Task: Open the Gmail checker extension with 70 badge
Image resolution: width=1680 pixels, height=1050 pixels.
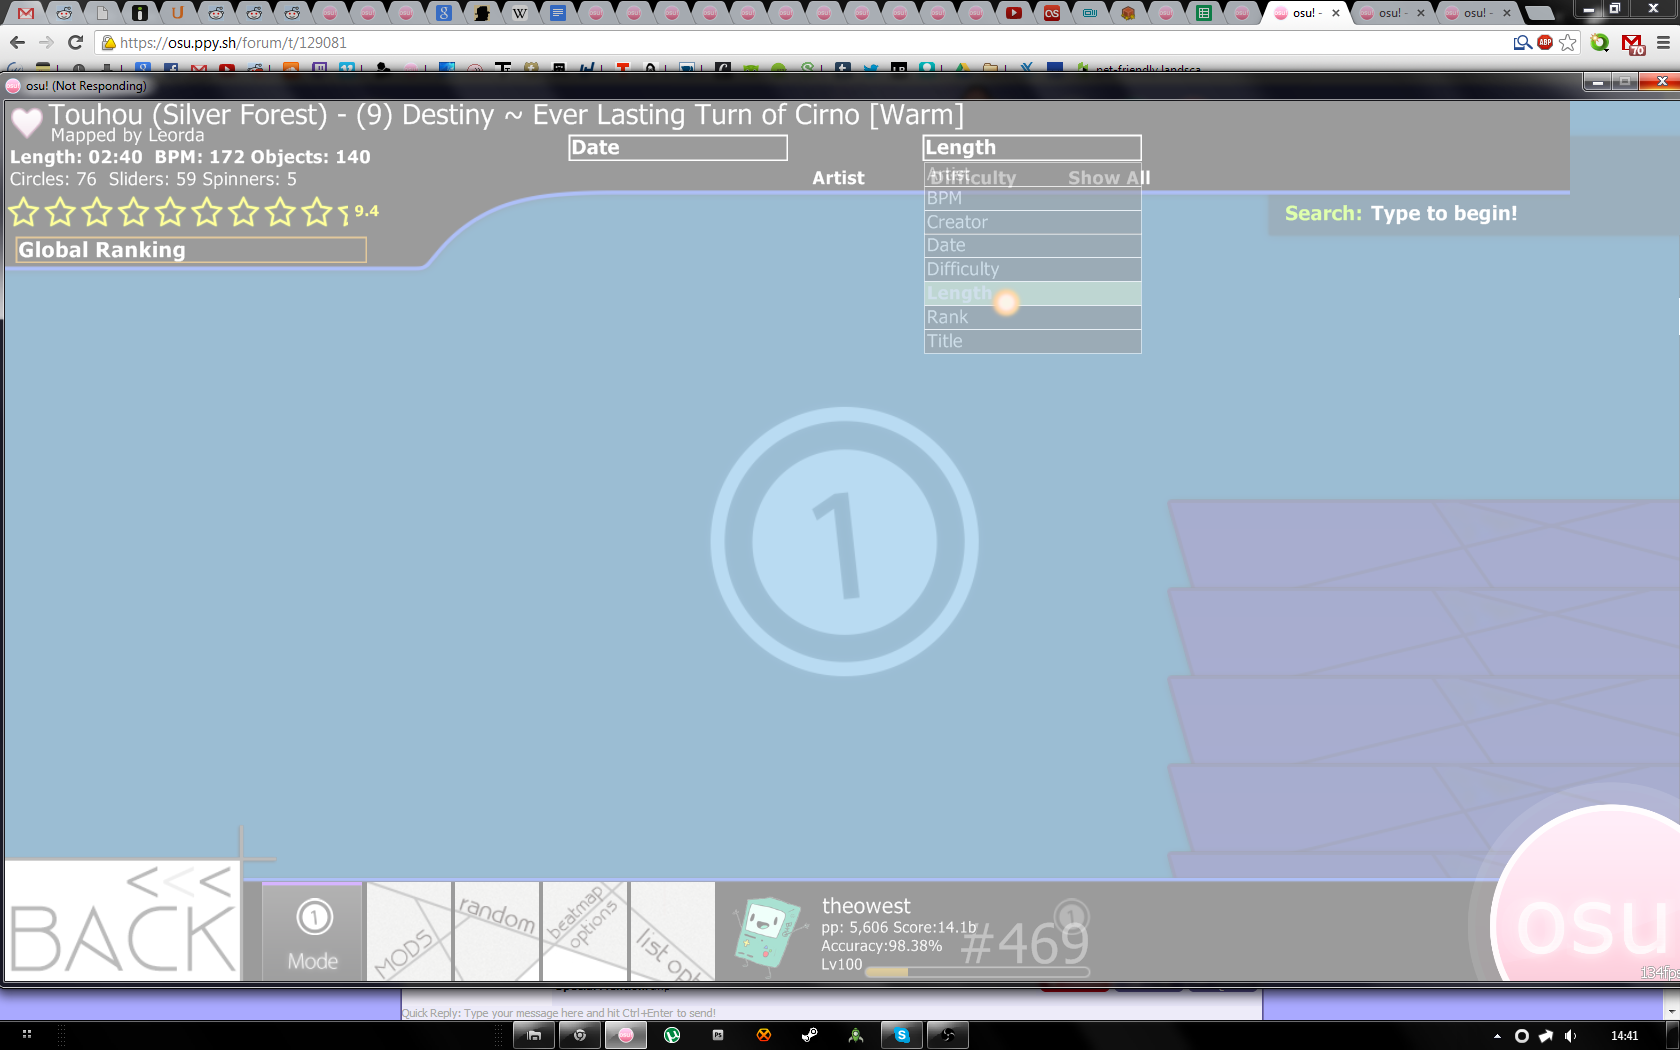Action: 1633,43
